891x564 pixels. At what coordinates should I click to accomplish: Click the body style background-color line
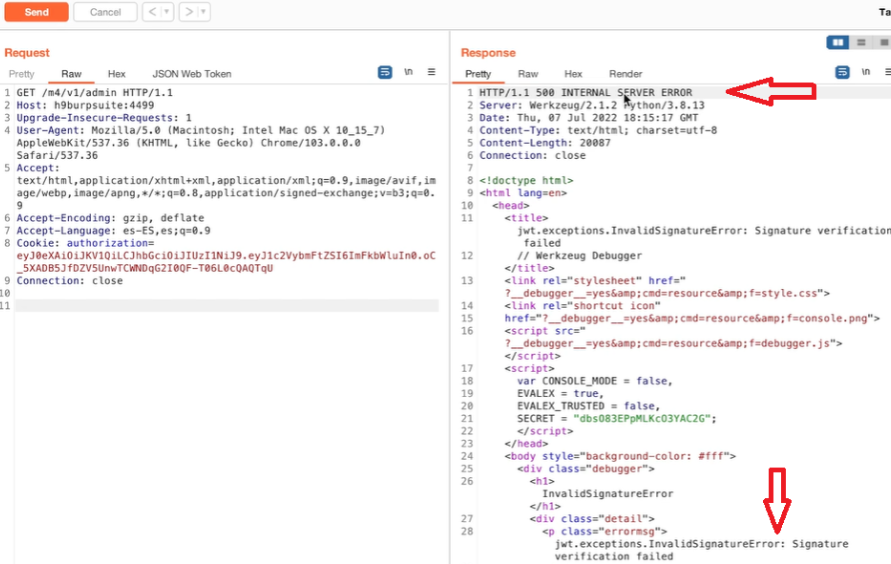(620, 456)
